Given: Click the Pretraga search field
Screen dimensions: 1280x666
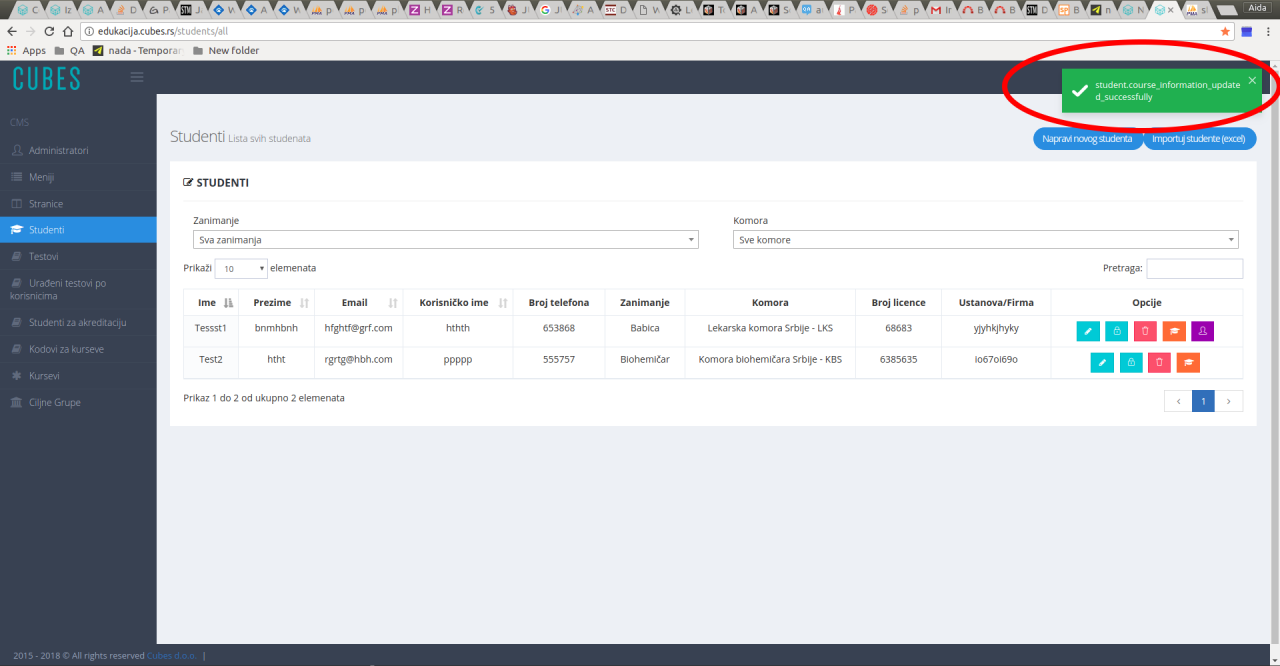Looking at the screenshot, I should coord(1194,269).
